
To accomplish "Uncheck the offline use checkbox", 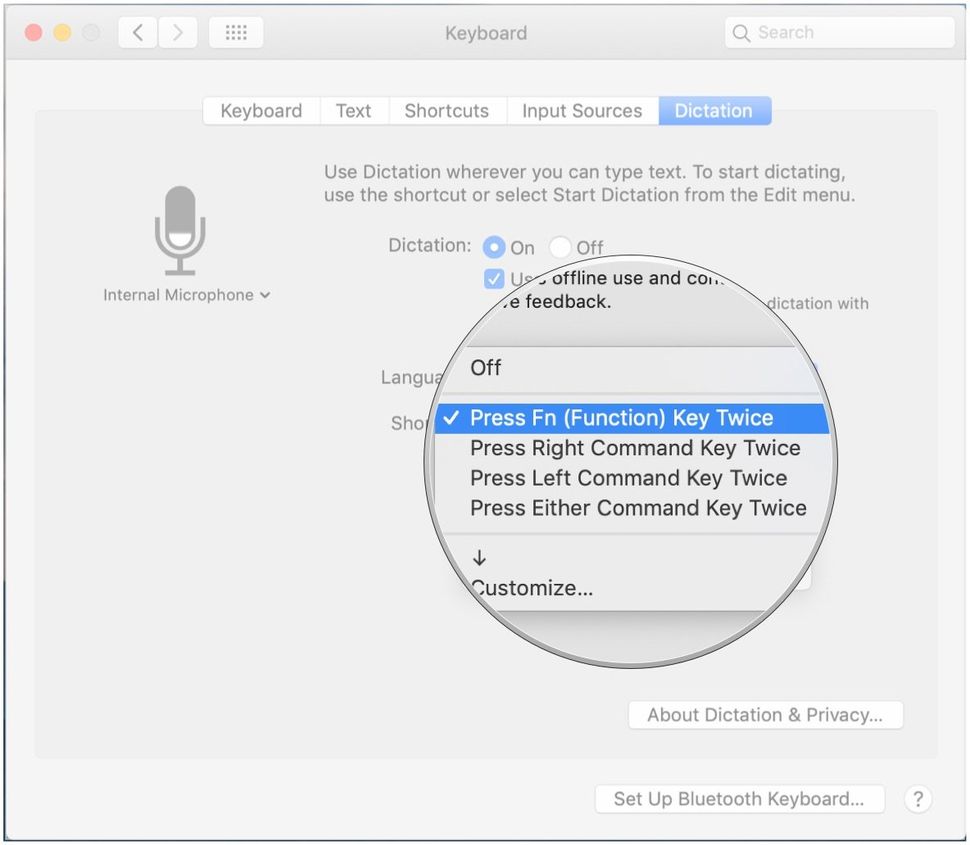I will [x=493, y=278].
